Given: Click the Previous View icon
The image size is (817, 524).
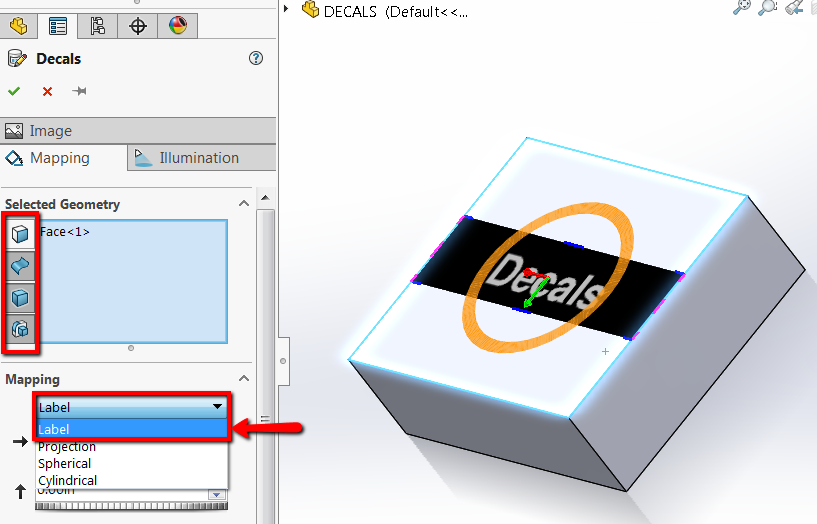Looking at the screenshot, I should (794, 7).
